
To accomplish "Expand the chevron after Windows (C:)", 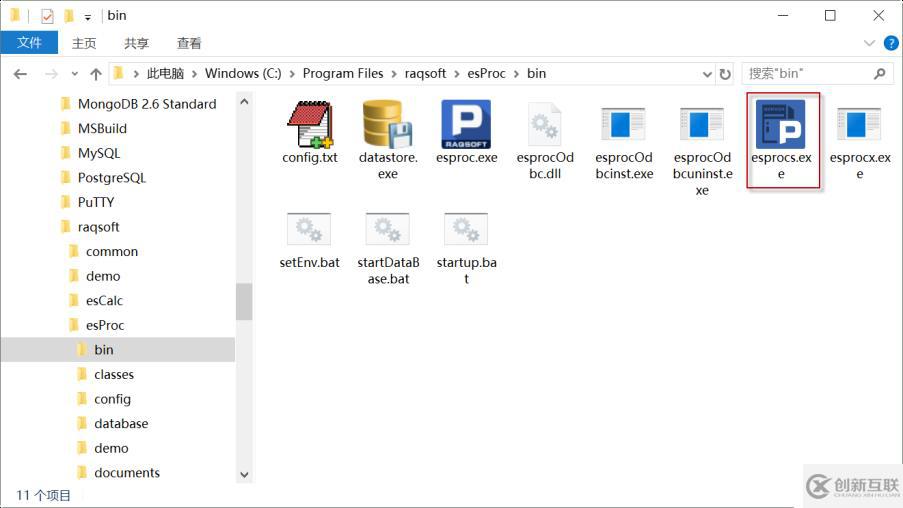I will [292, 74].
